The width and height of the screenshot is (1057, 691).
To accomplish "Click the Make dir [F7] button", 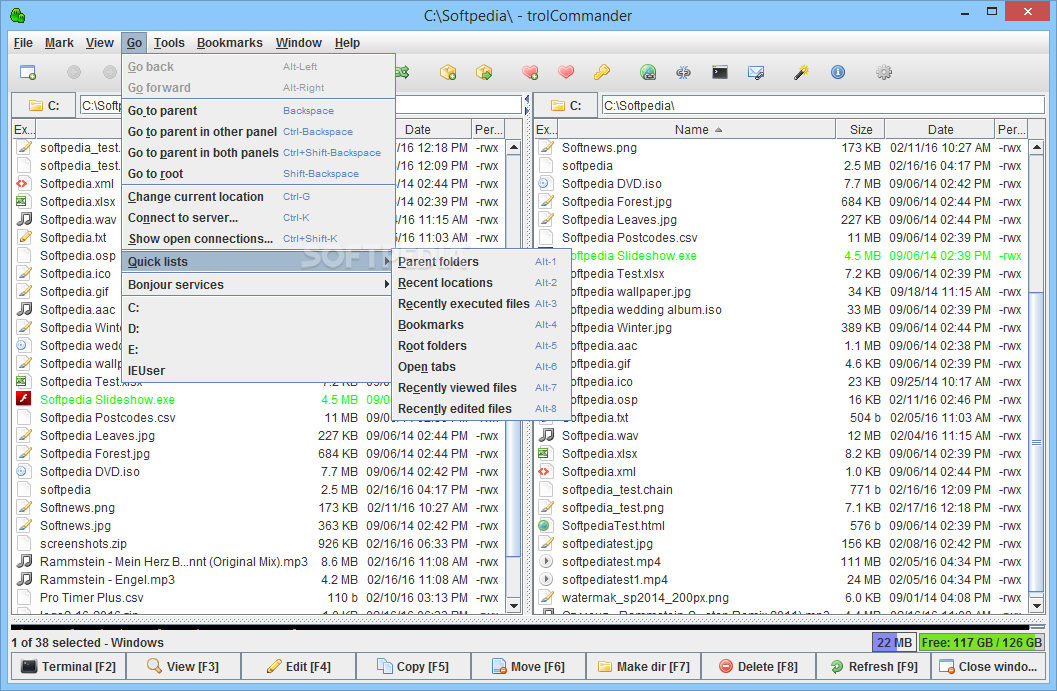I will pos(643,667).
